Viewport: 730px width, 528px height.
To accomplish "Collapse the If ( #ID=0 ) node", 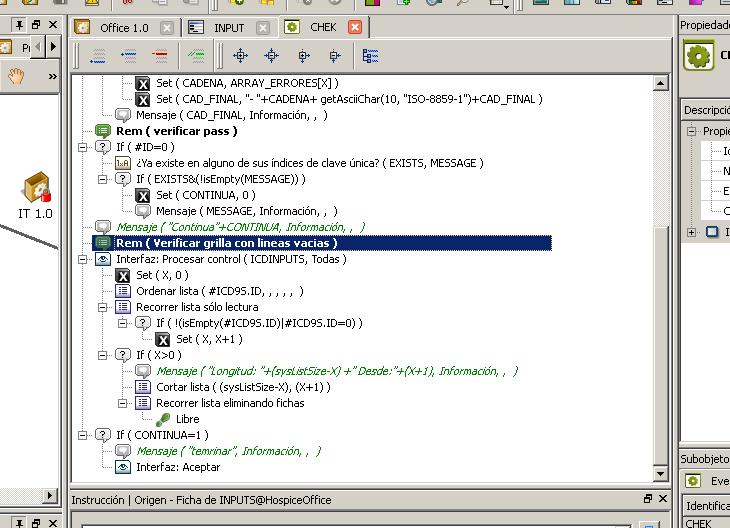I will [82, 148].
